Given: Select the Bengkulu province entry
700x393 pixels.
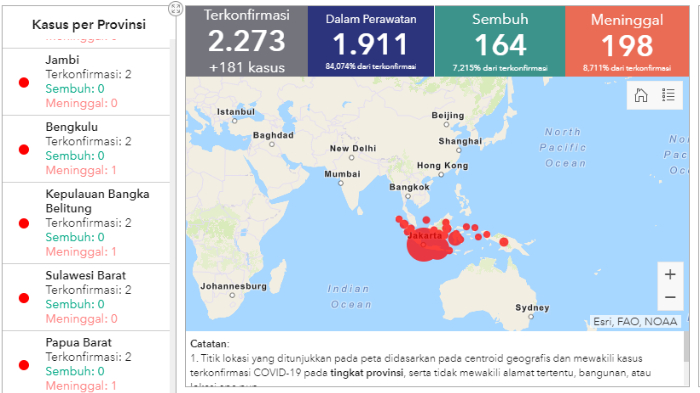Looking at the screenshot, I should tap(86, 149).
